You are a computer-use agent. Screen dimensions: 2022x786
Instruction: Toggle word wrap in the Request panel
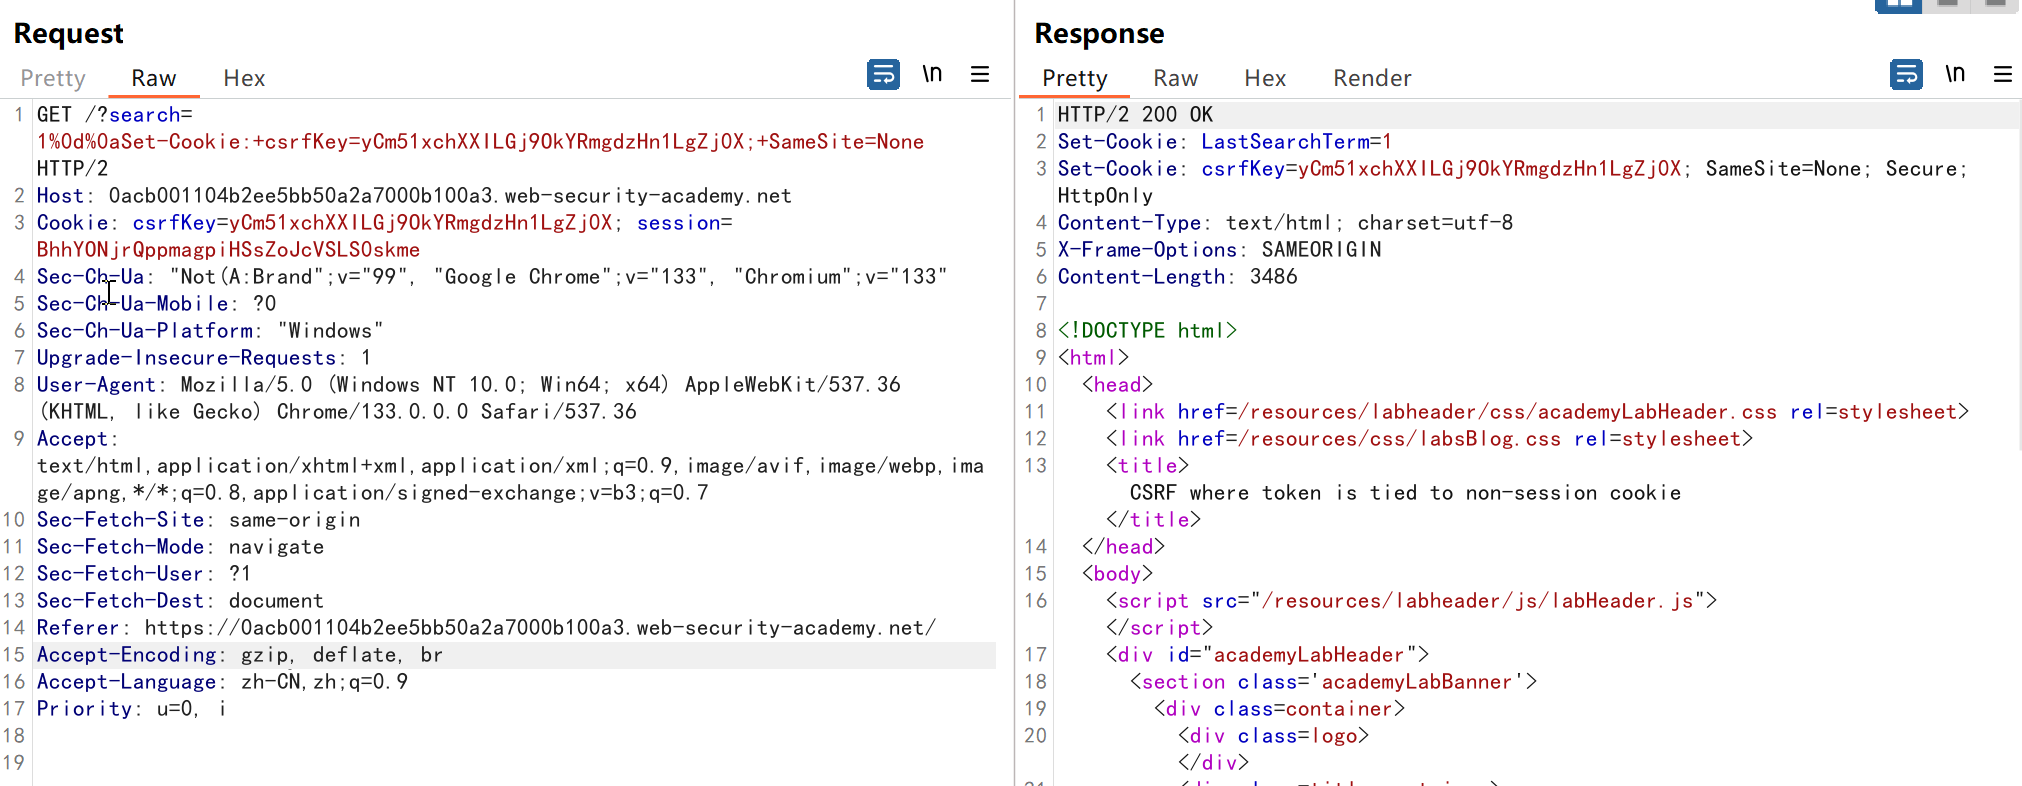click(883, 75)
